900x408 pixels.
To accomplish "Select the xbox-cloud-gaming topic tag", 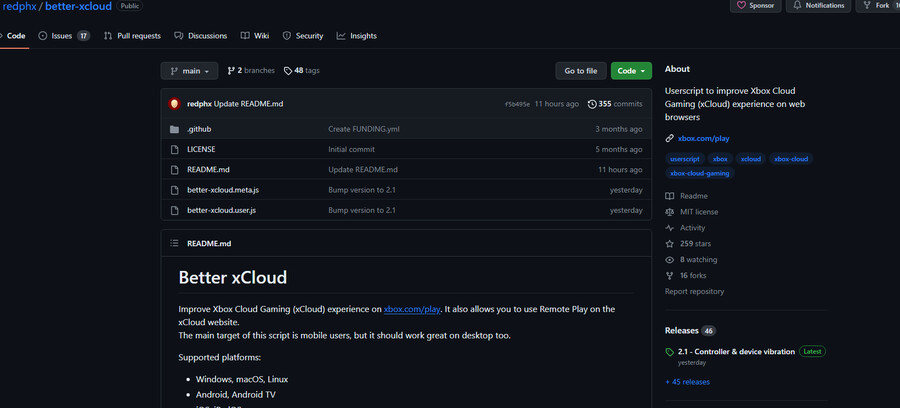I will tap(700, 173).
